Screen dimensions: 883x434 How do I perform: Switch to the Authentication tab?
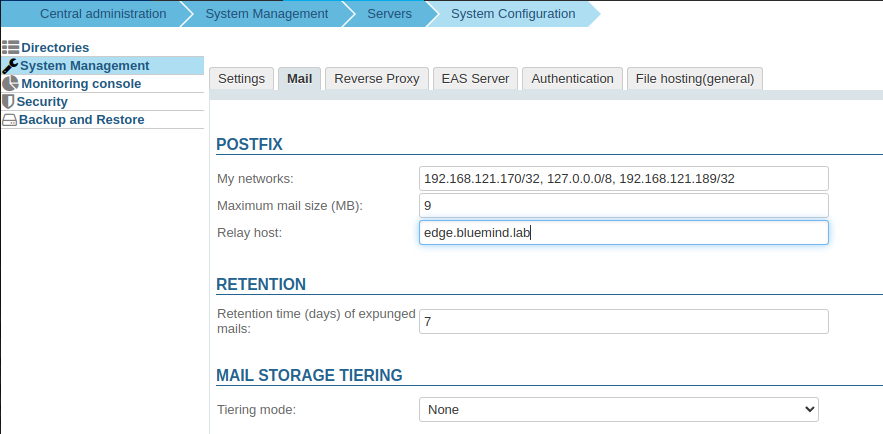click(x=572, y=78)
